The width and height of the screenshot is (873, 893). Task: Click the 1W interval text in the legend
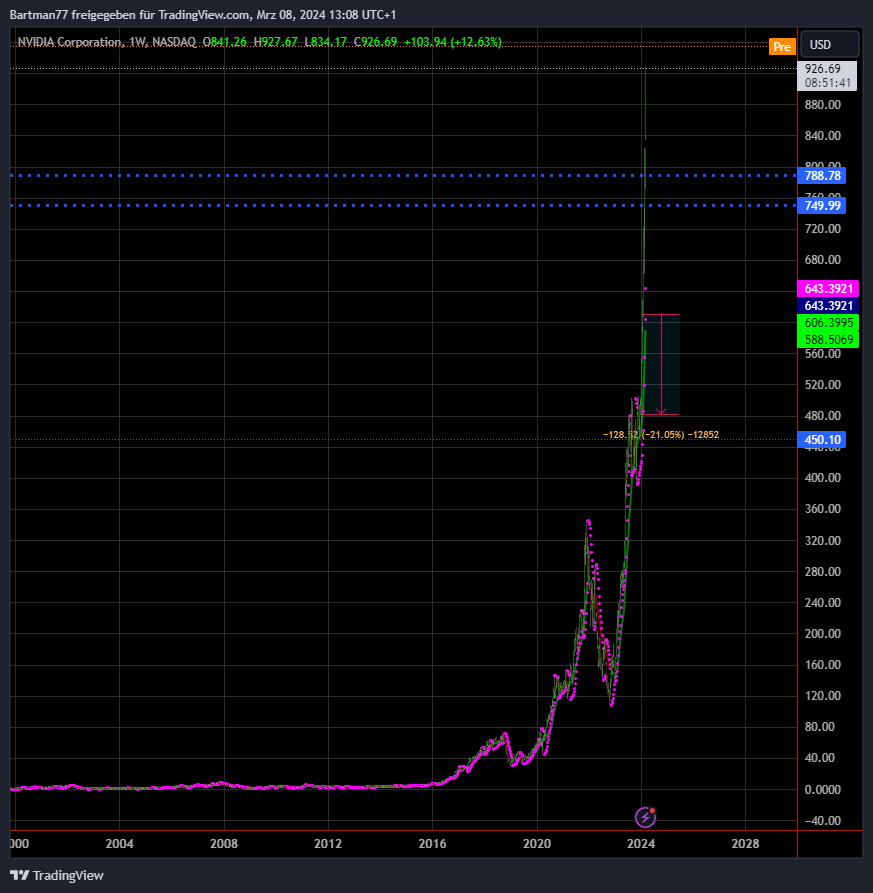tap(137, 42)
